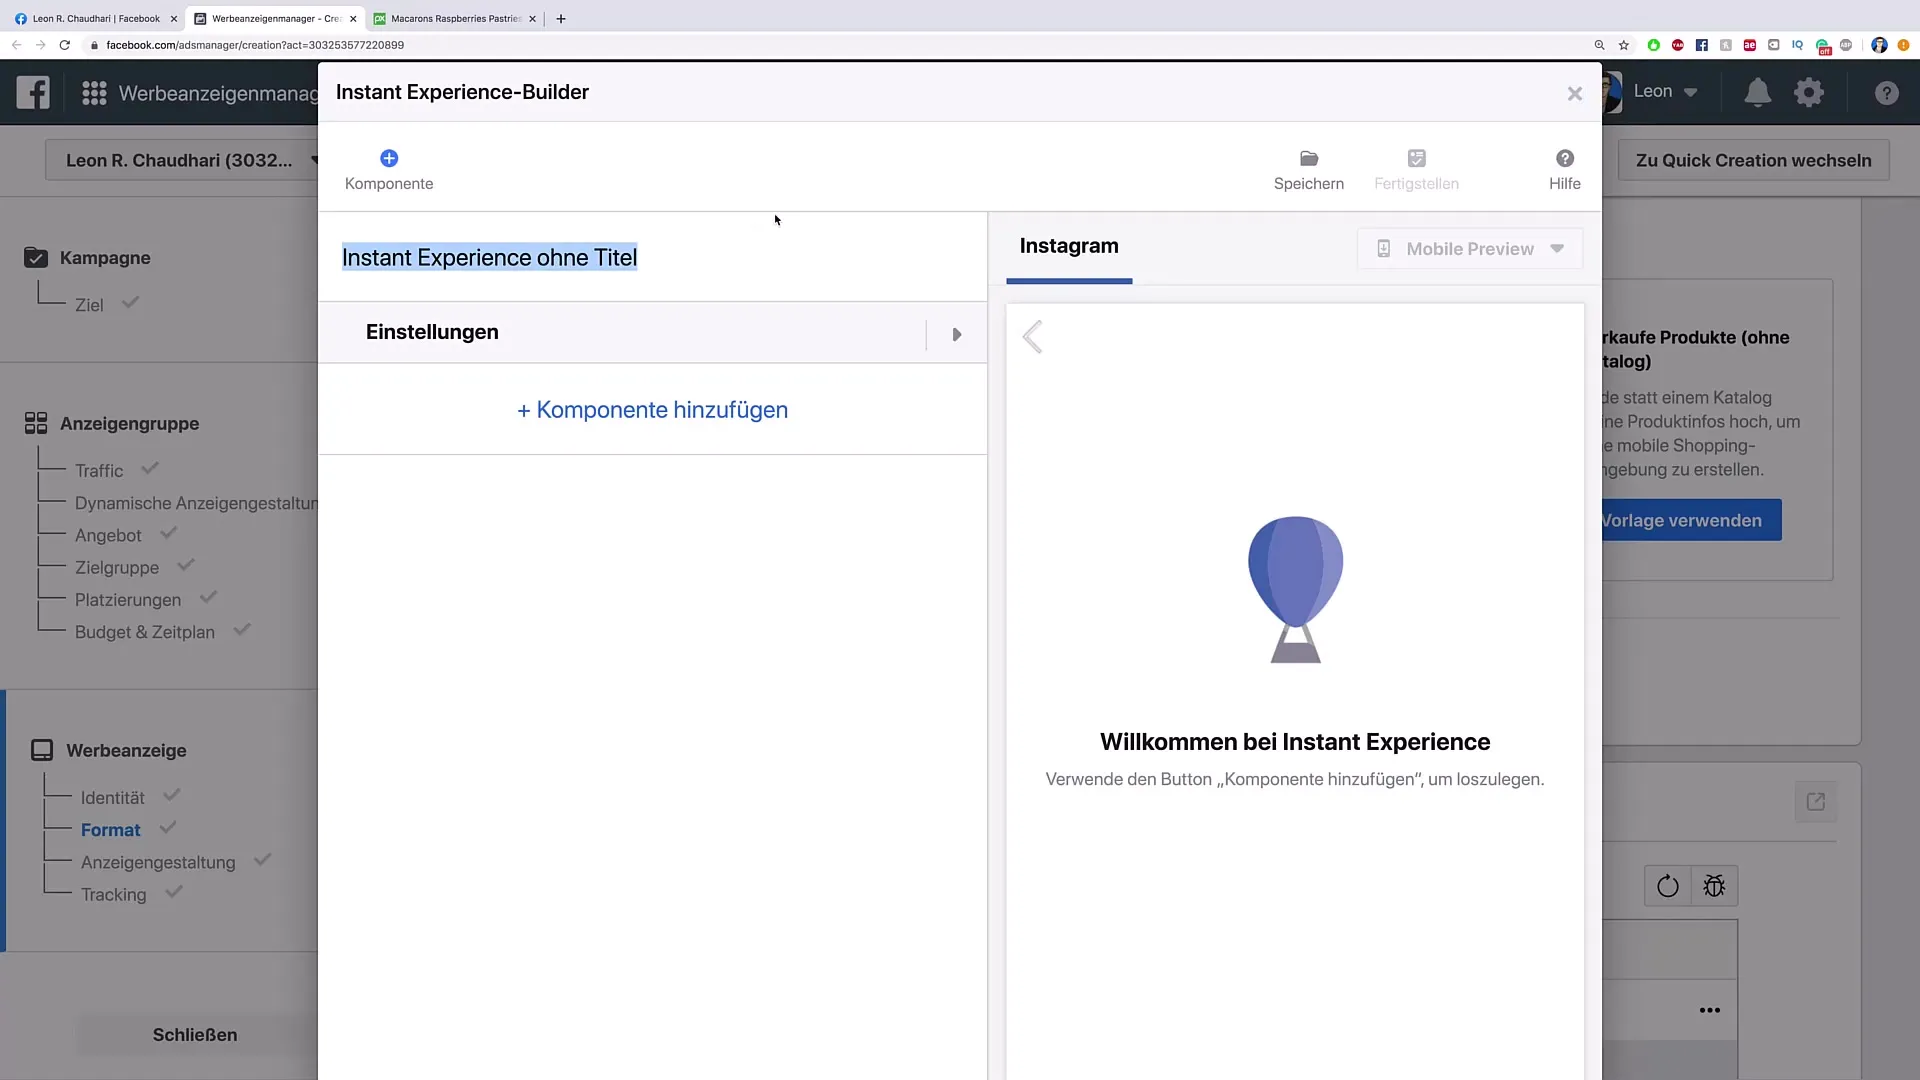Open the apps grid menu icon
The width and height of the screenshot is (1920, 1080).
click(94, 93)
